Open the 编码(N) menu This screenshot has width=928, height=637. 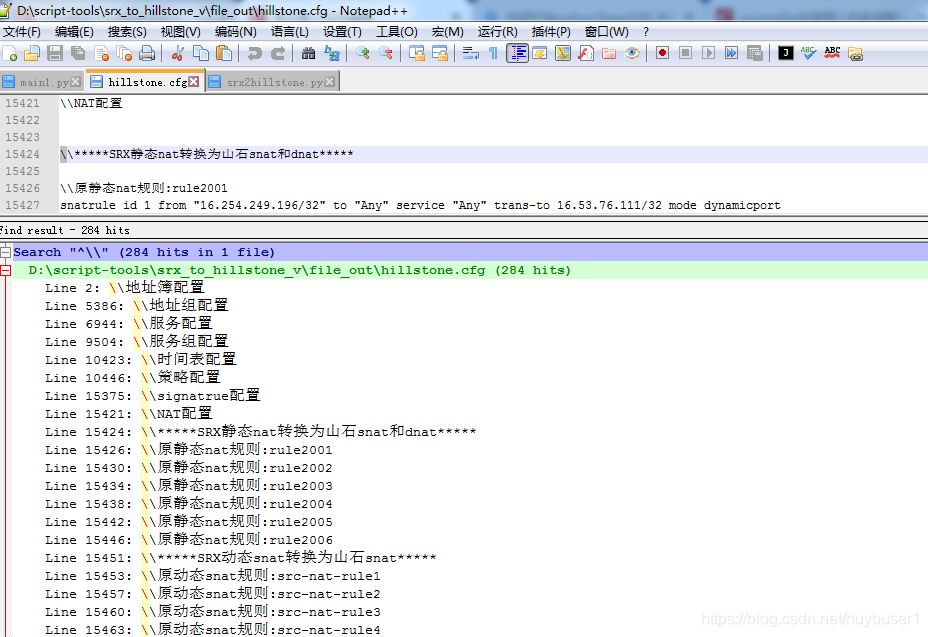pos(236,32)
